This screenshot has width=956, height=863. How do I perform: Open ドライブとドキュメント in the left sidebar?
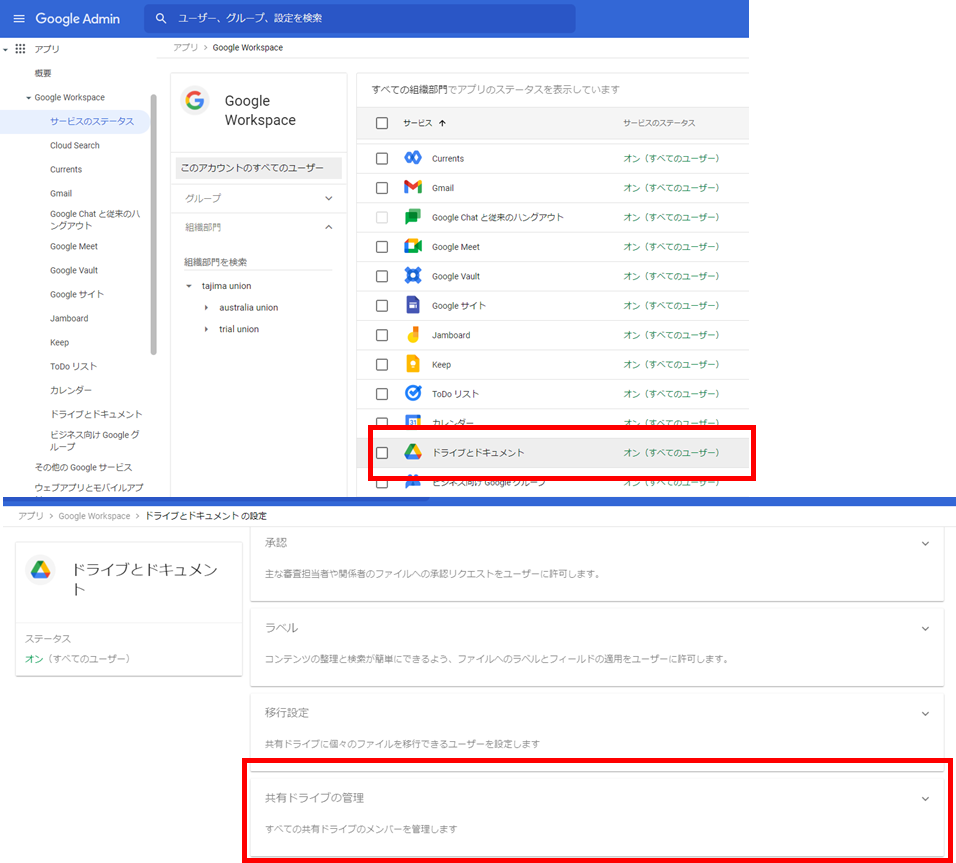(x=96, y=414)
